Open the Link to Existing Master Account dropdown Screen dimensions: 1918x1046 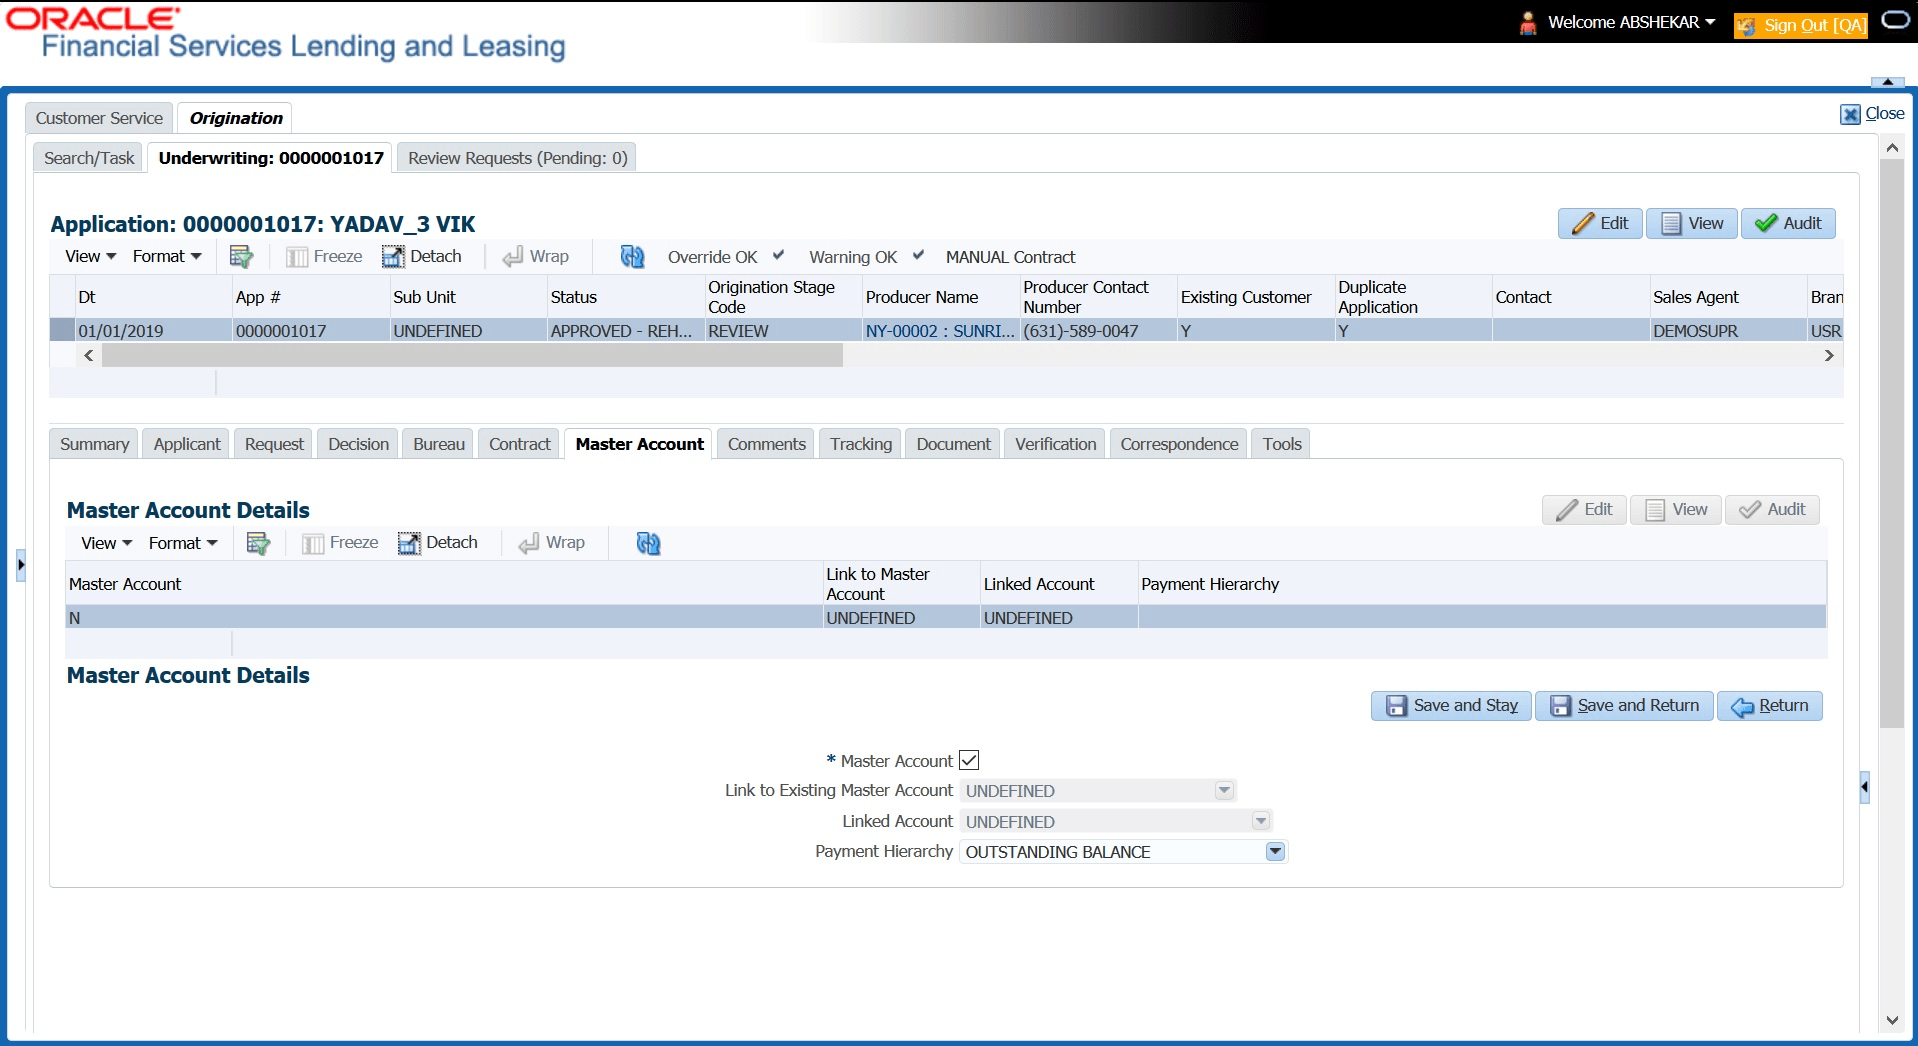point(1224,791)
